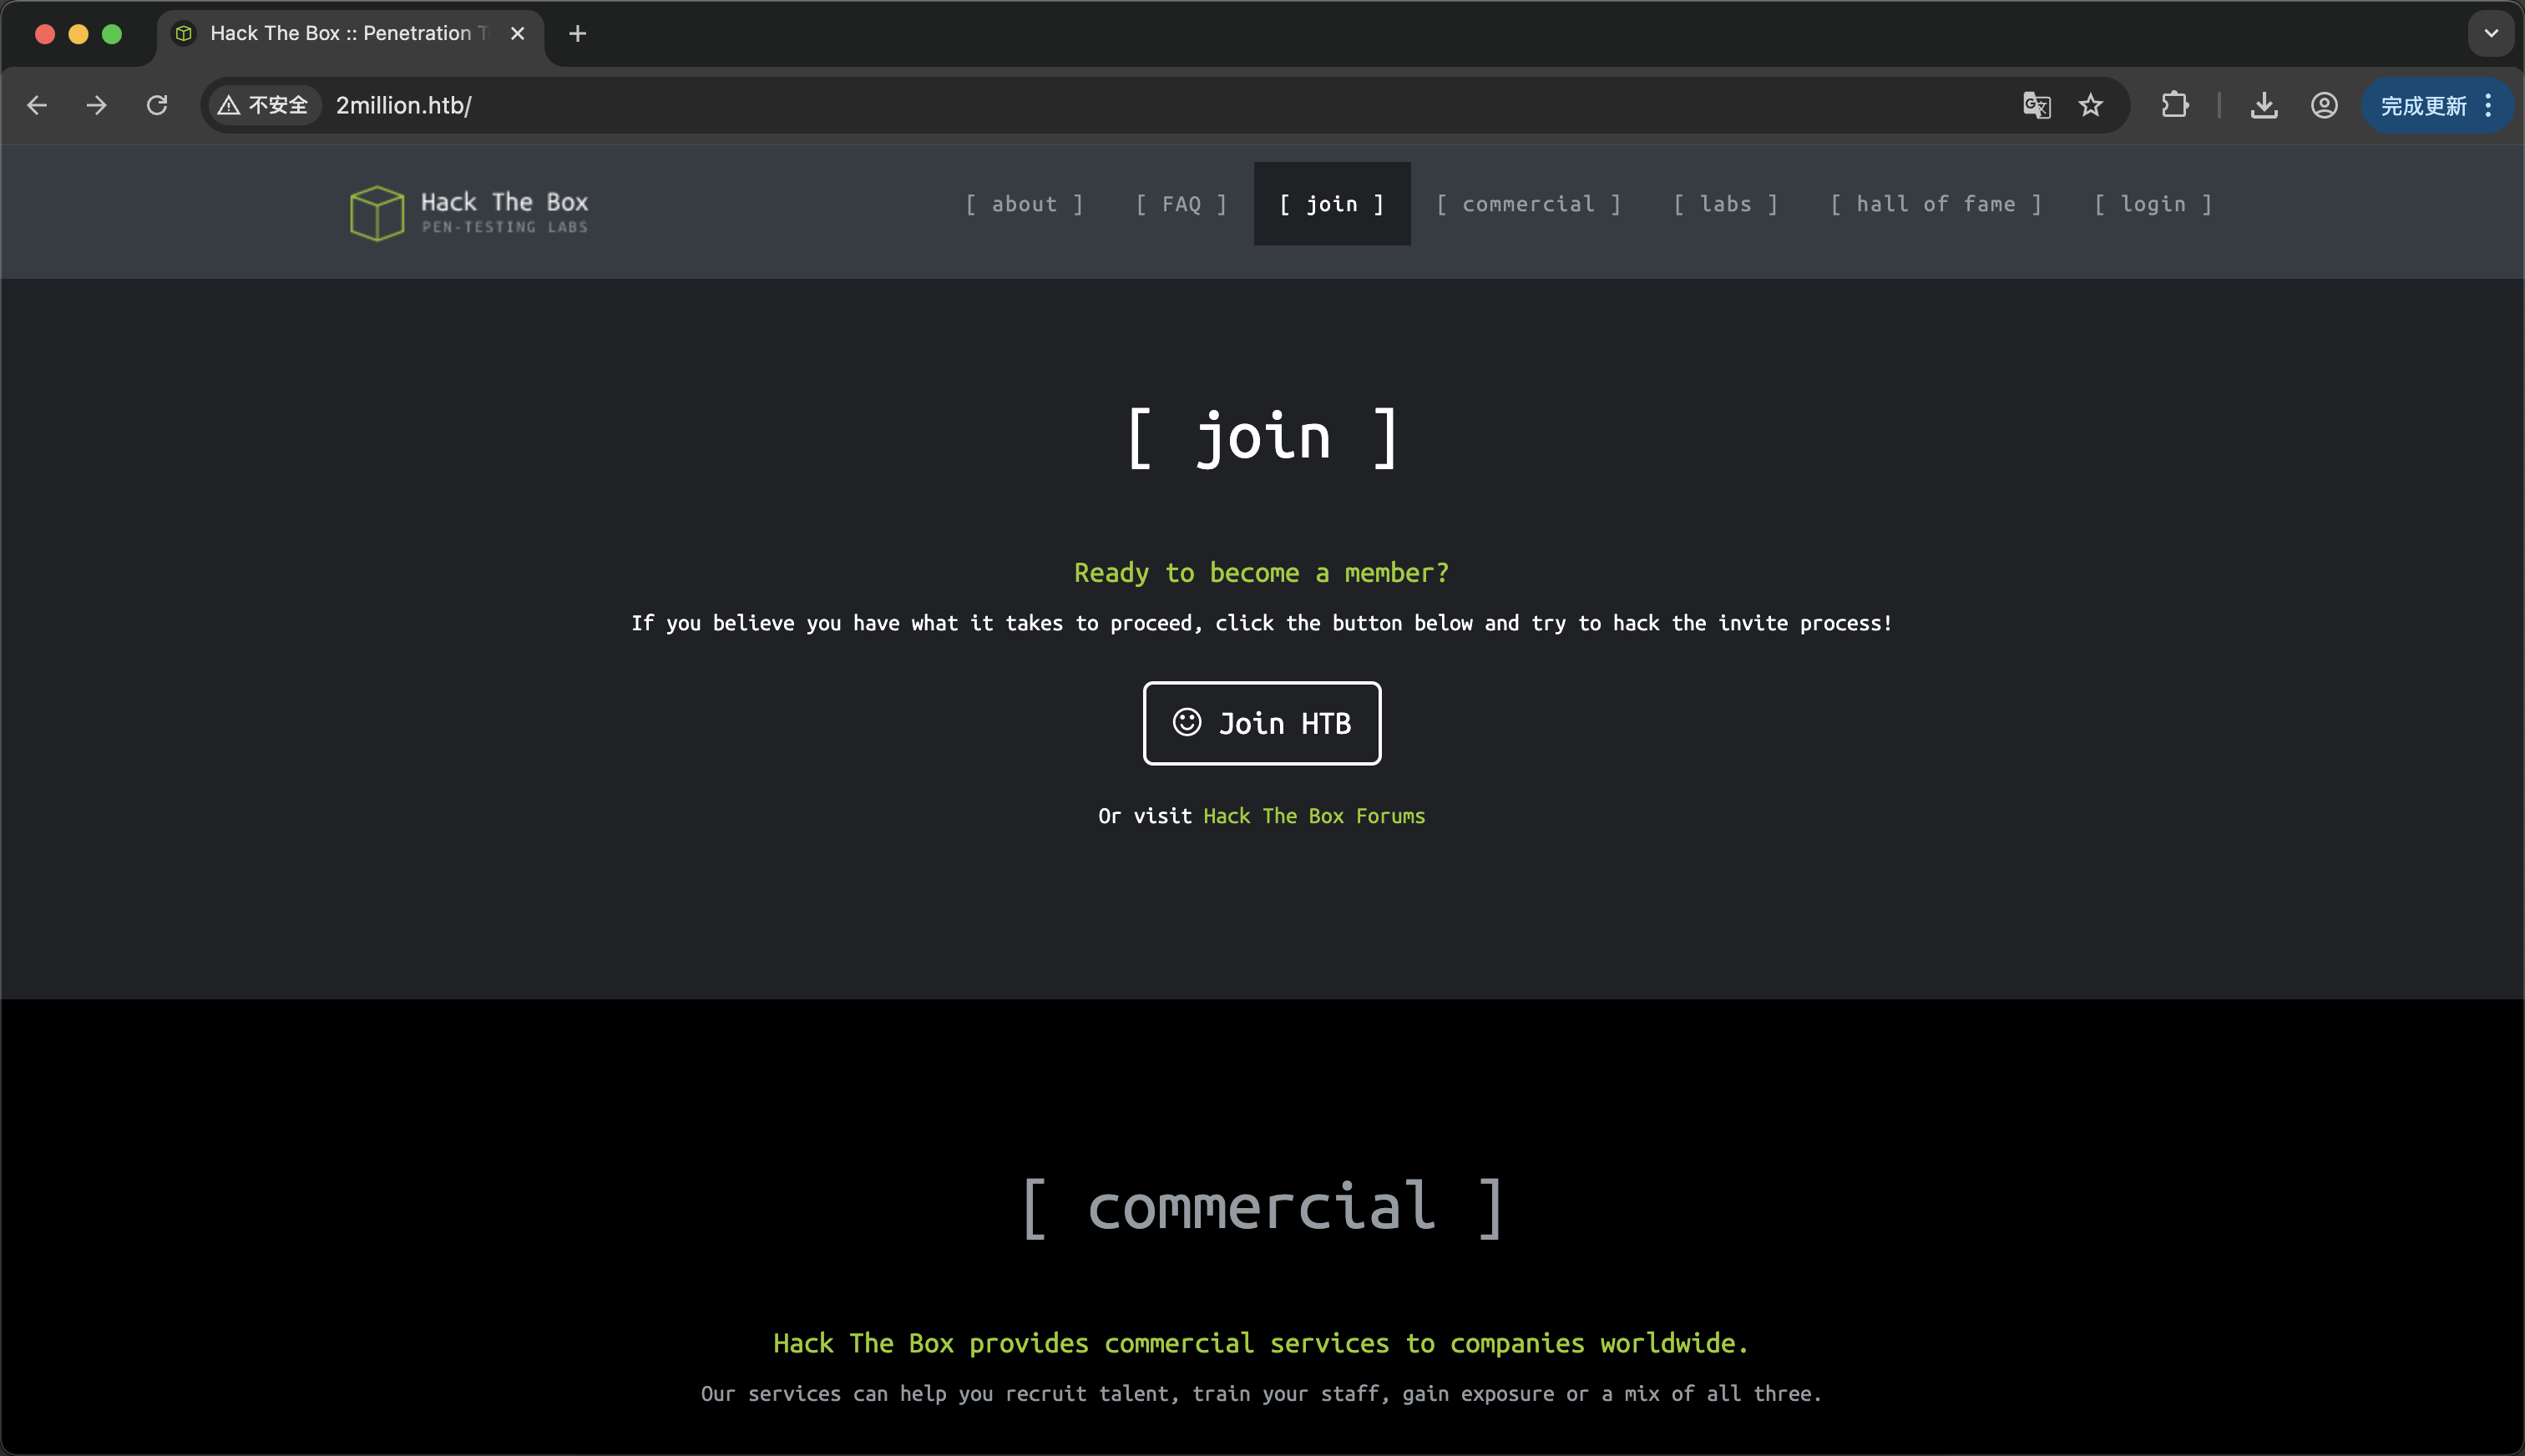Viewport: 2525px width, 1456px height.
Task: Open the downloads tray icon
Action: (x=2264, y=105)
